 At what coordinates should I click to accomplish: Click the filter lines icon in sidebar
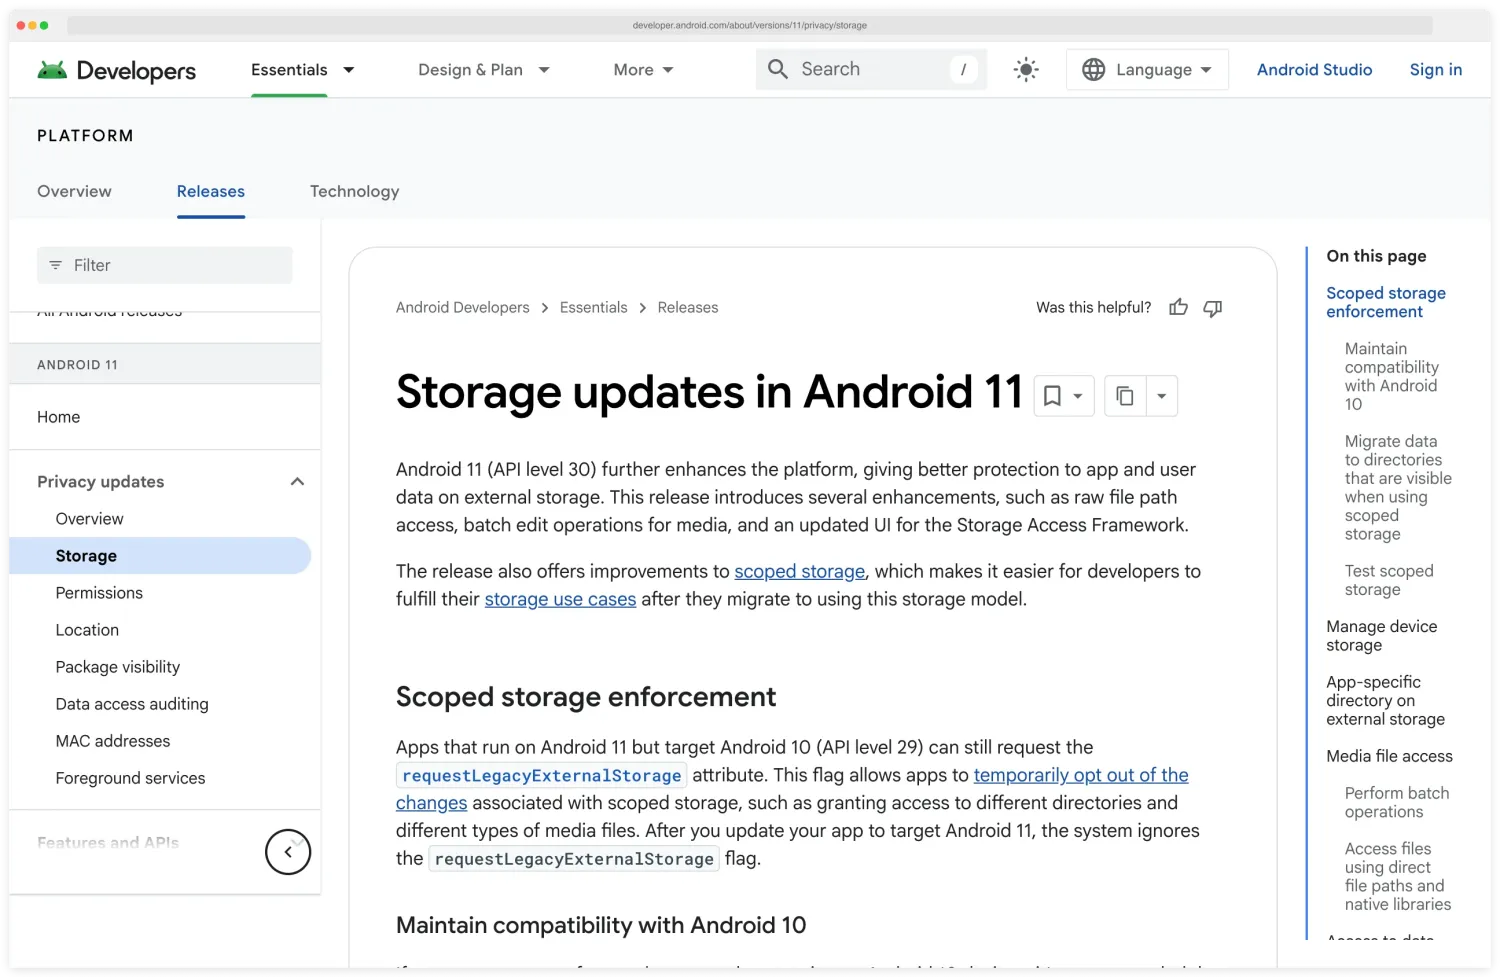[x=56, y=265]
